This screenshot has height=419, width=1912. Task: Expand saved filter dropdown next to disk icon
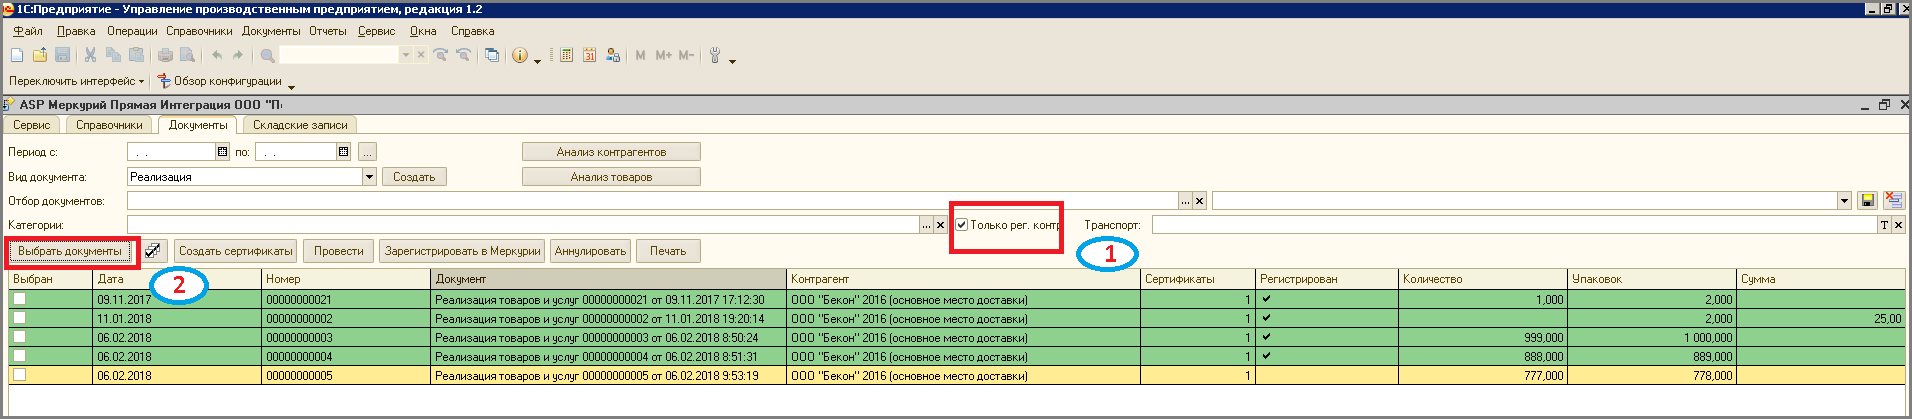click(x=1844, y=201)
